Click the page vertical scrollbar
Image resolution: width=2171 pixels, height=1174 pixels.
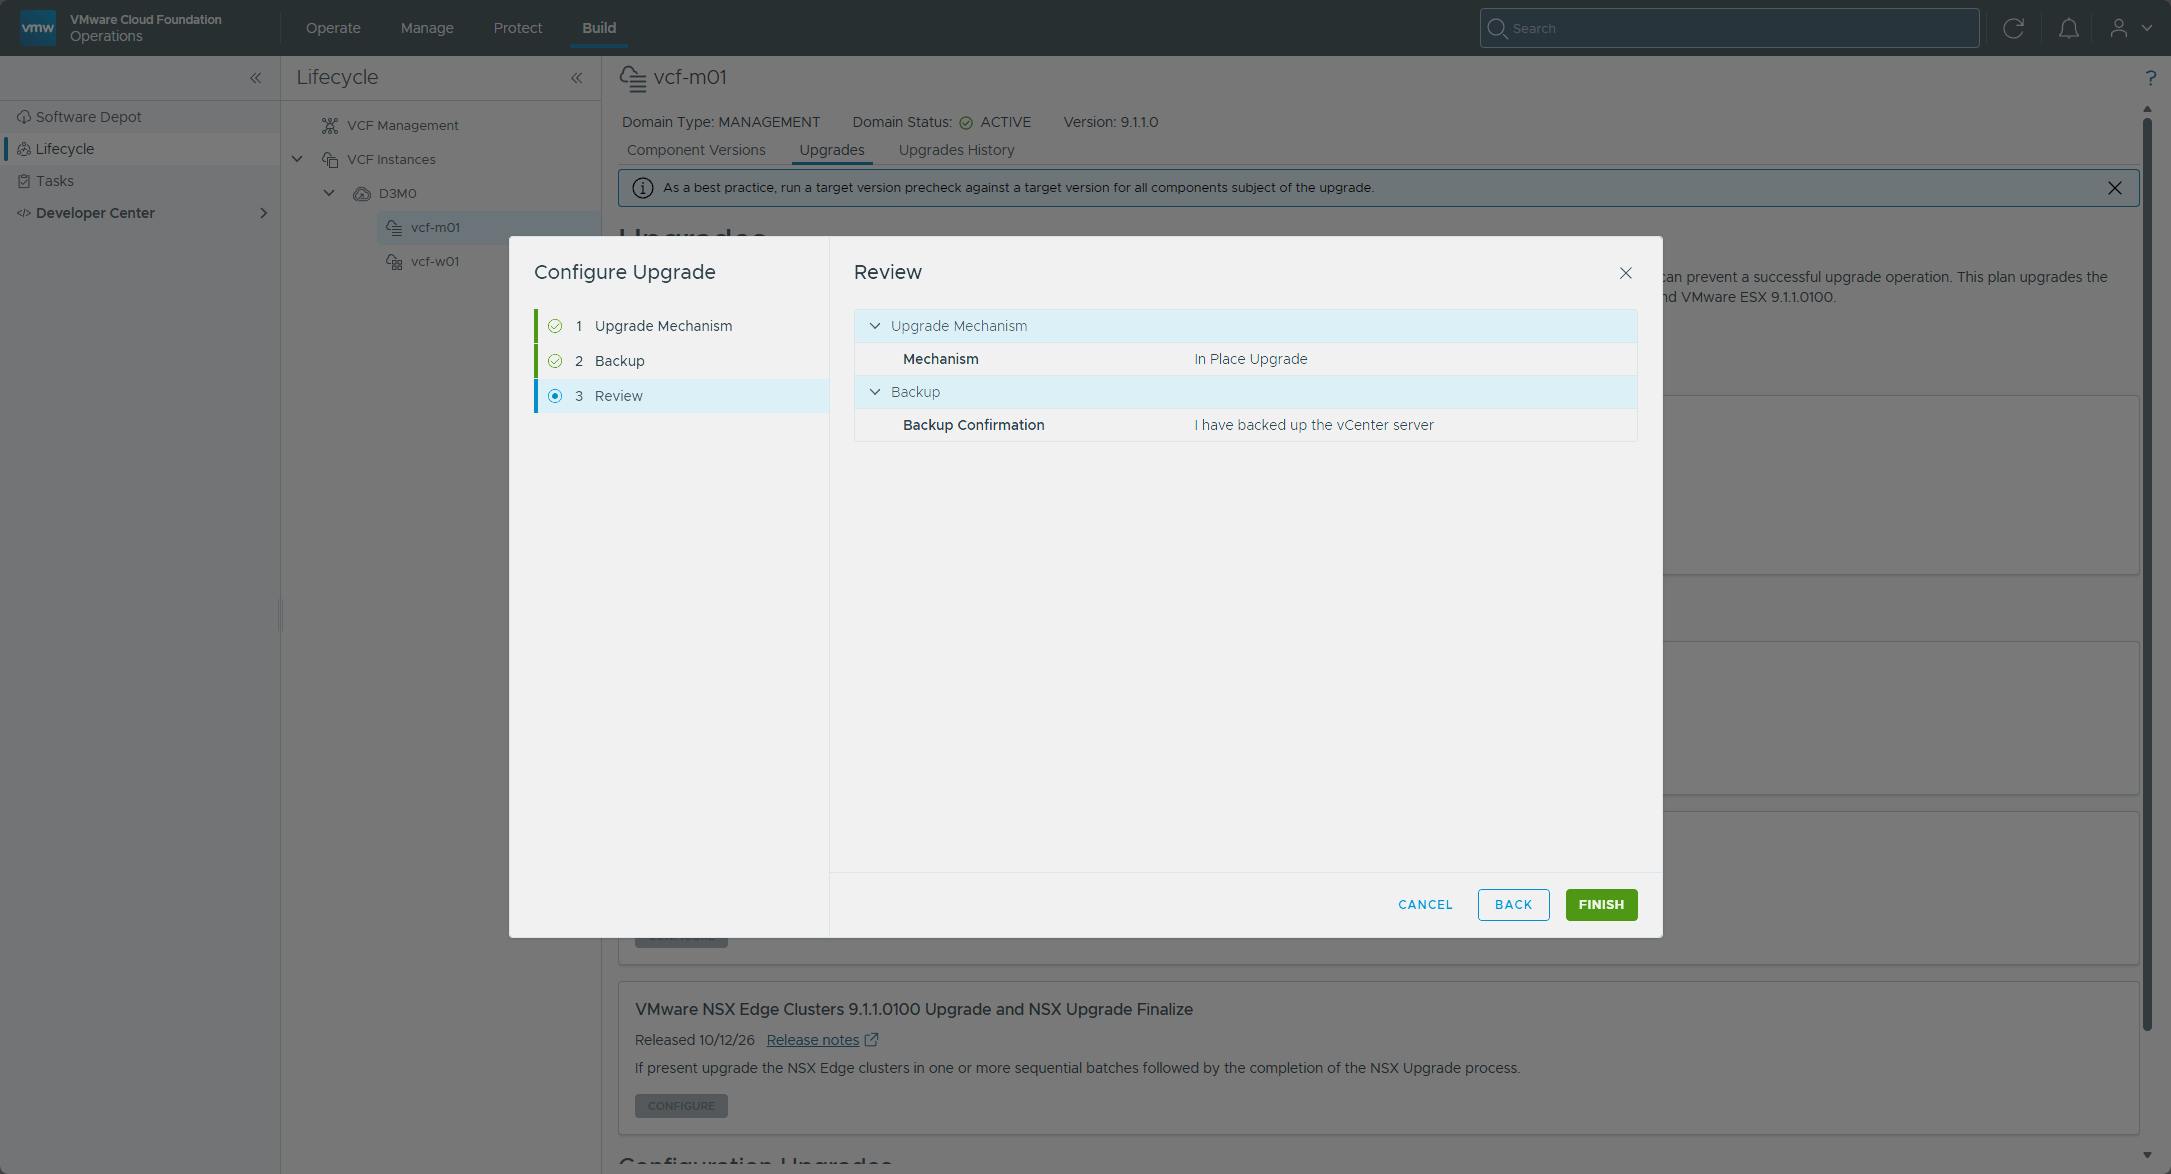[2147, 575]
